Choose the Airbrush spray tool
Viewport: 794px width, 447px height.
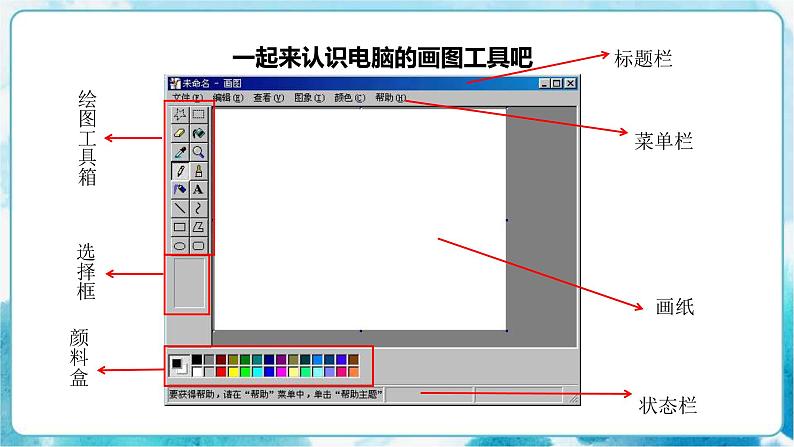pos(180,189)
